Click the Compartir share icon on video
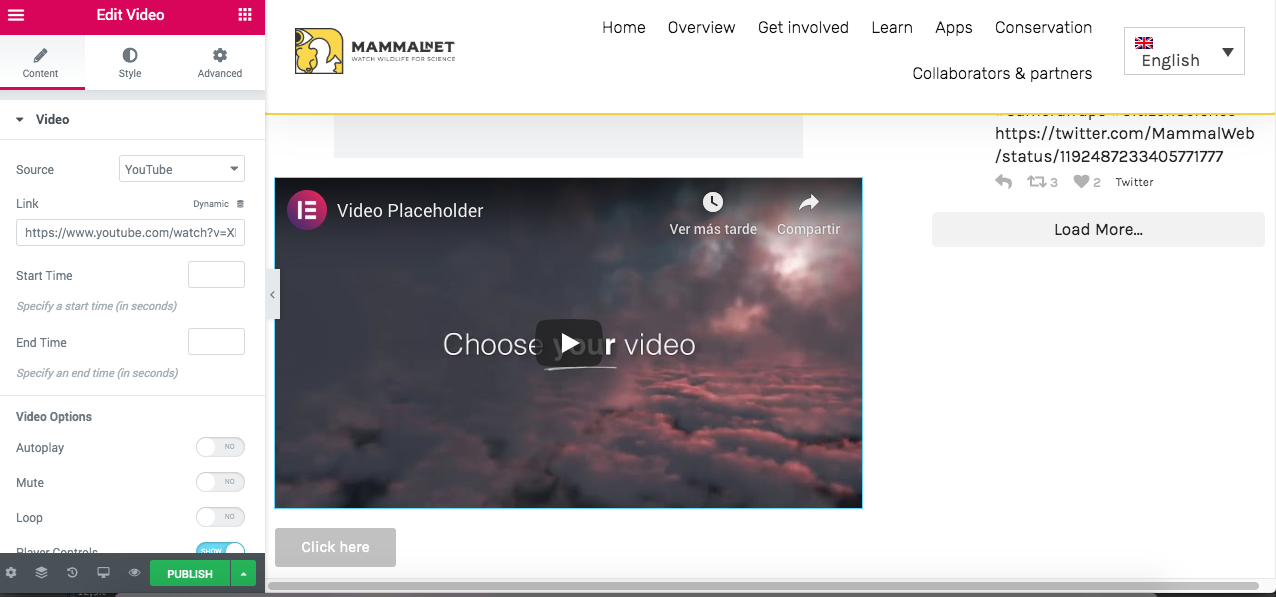The image size is (1276, 597). click(x=808, y=204)
